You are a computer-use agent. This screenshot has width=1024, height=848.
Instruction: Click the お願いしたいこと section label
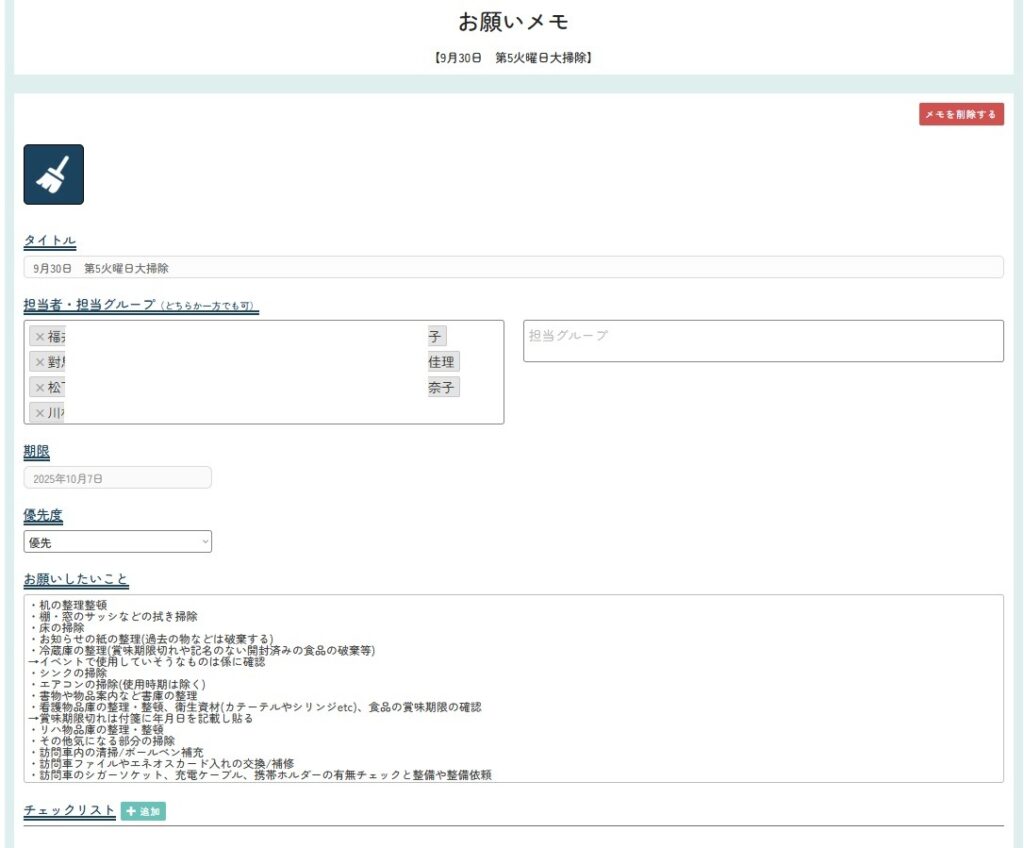(76, 580)
